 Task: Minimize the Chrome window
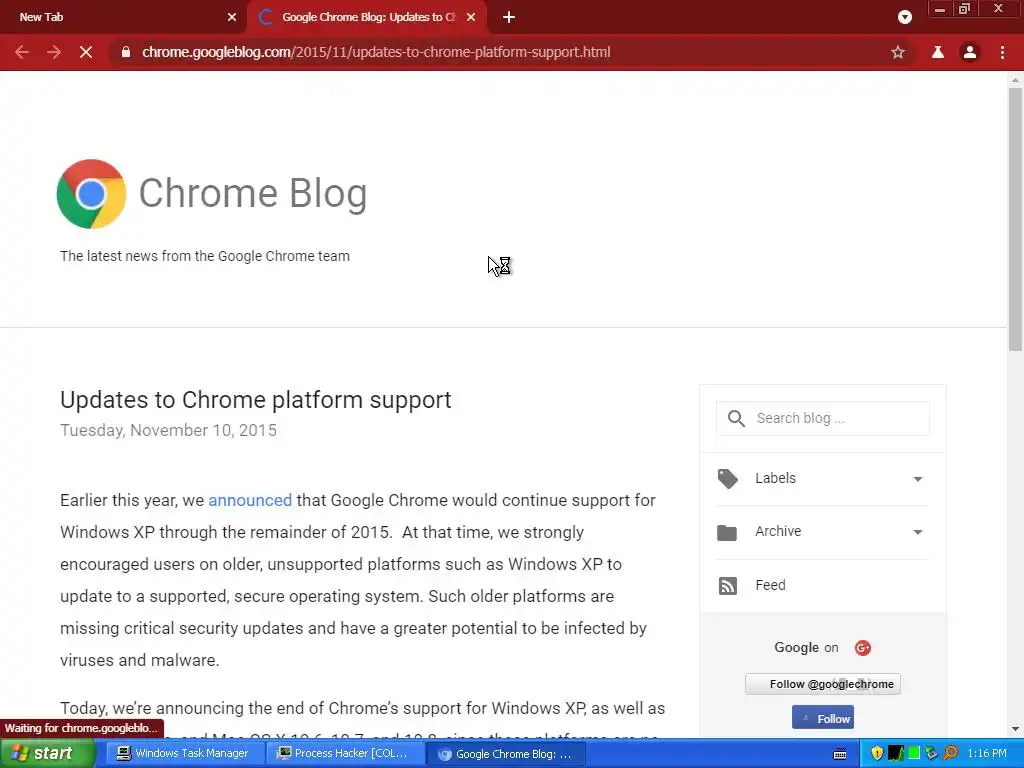tap(940, 9)
